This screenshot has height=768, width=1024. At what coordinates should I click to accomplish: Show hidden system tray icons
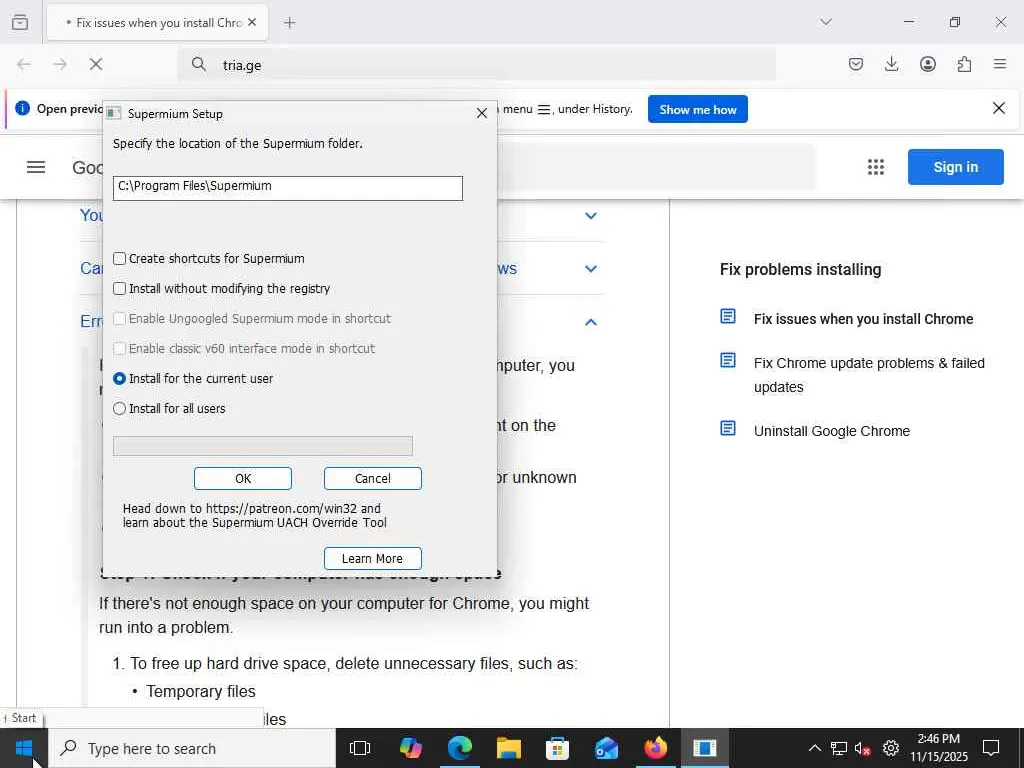(814, 748)
